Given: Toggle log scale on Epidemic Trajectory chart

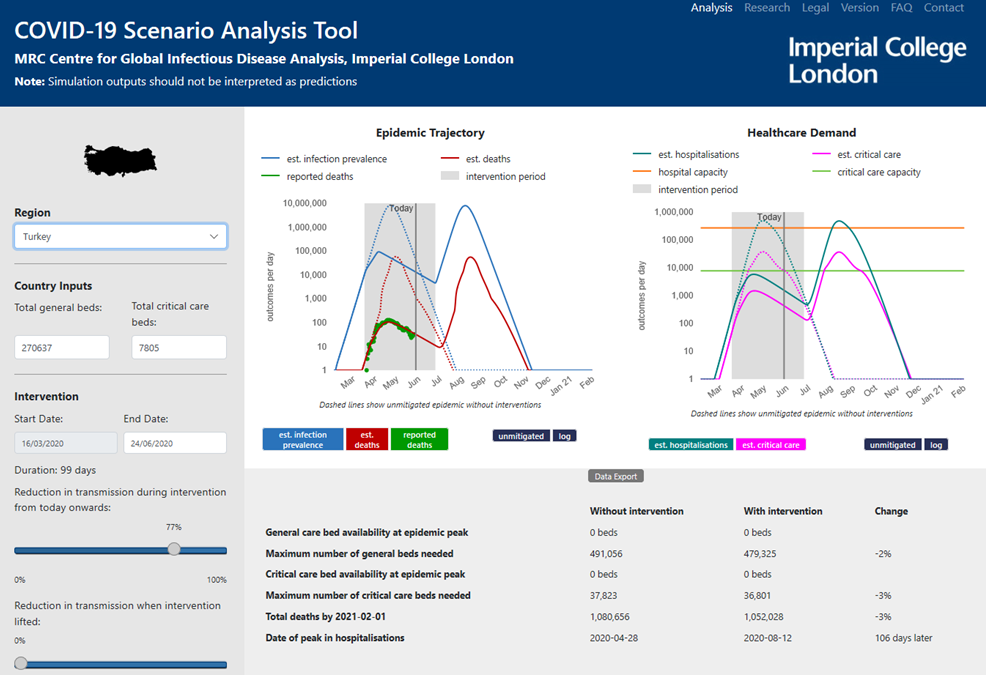Looking at the screenshot, I should pos(564,436).
